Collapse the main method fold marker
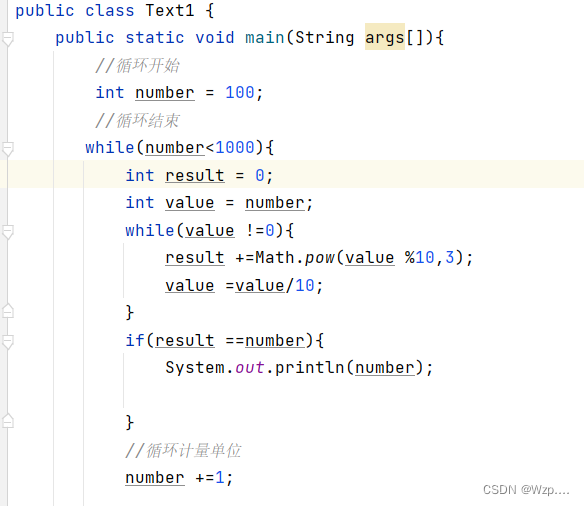This screenshot has width=584, height=506. (x=7, y=39)
